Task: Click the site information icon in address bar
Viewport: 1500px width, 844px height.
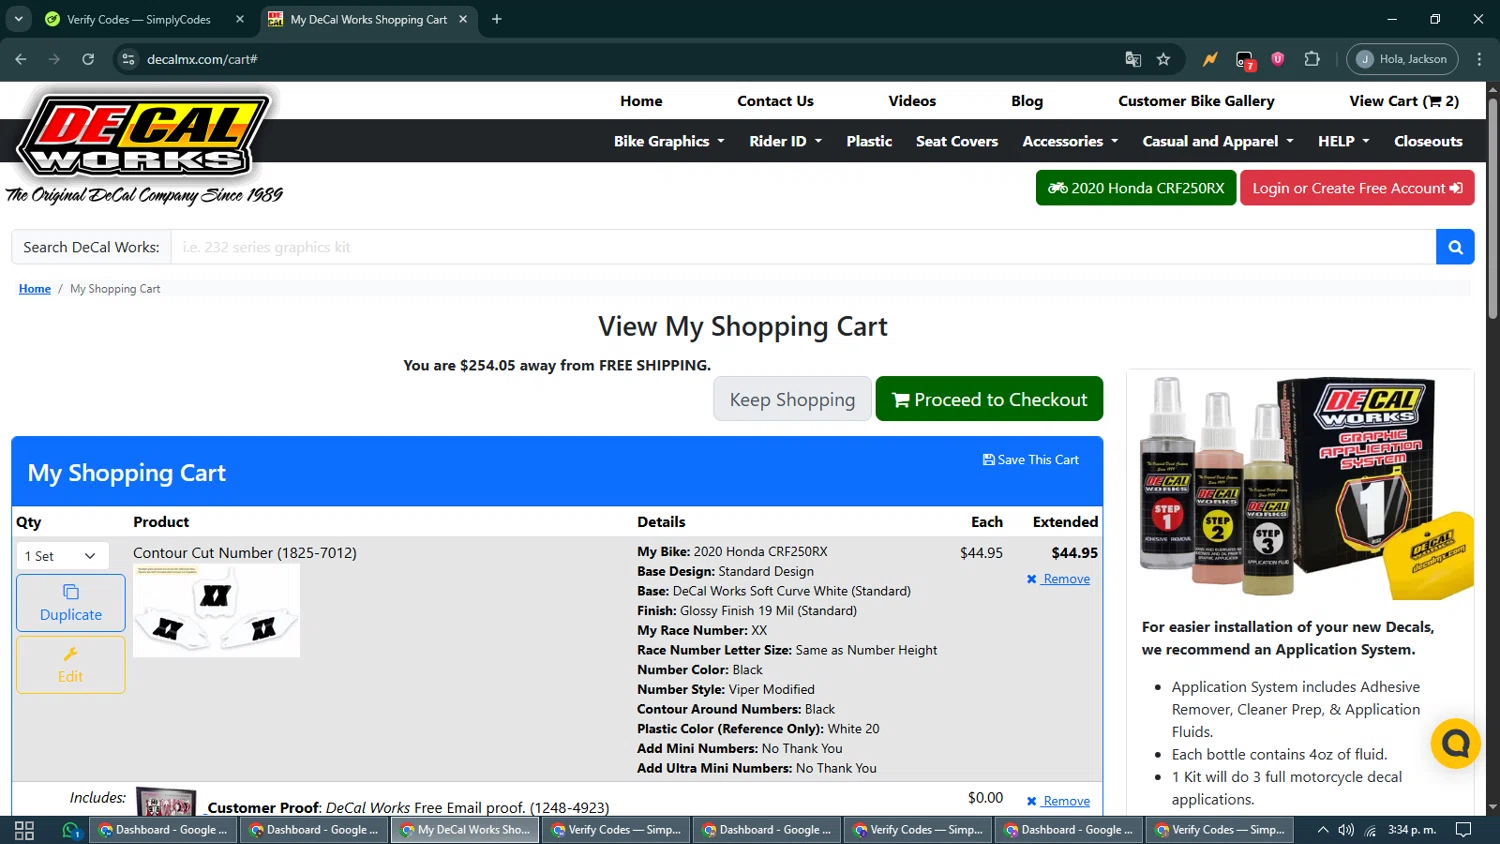Action: pos(128,59)
